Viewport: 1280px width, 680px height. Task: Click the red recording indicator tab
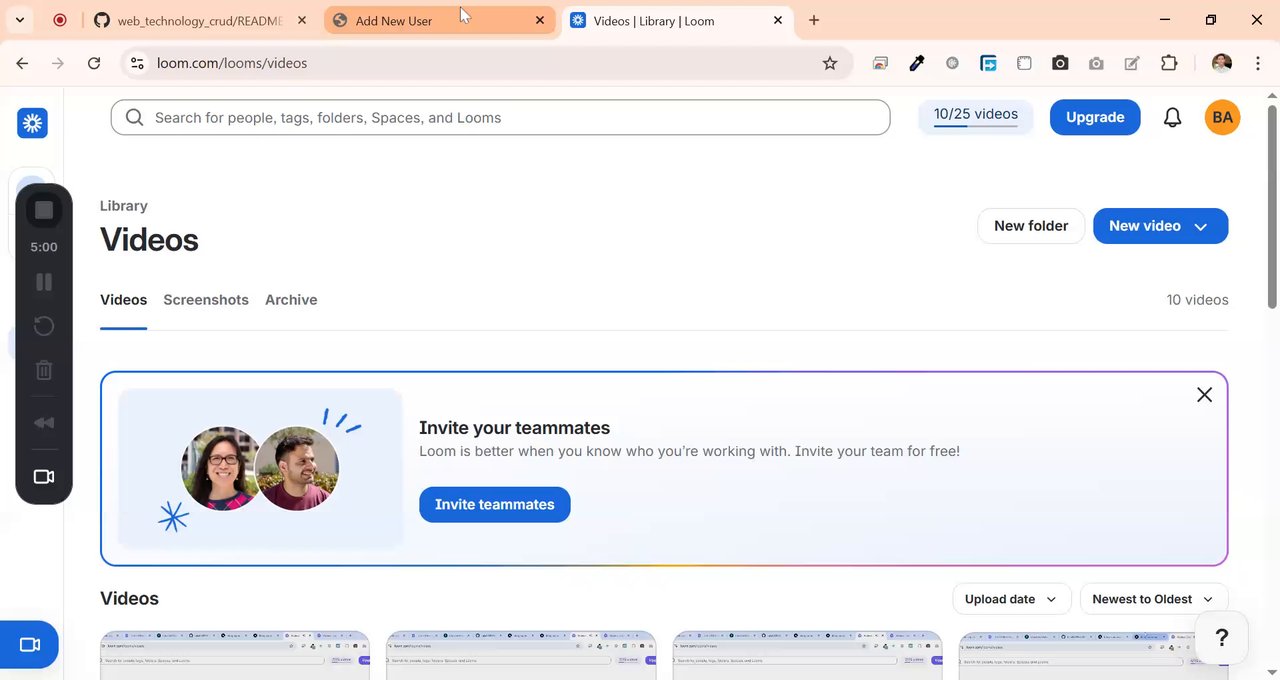pyautogui.click(x=60, y=20)
